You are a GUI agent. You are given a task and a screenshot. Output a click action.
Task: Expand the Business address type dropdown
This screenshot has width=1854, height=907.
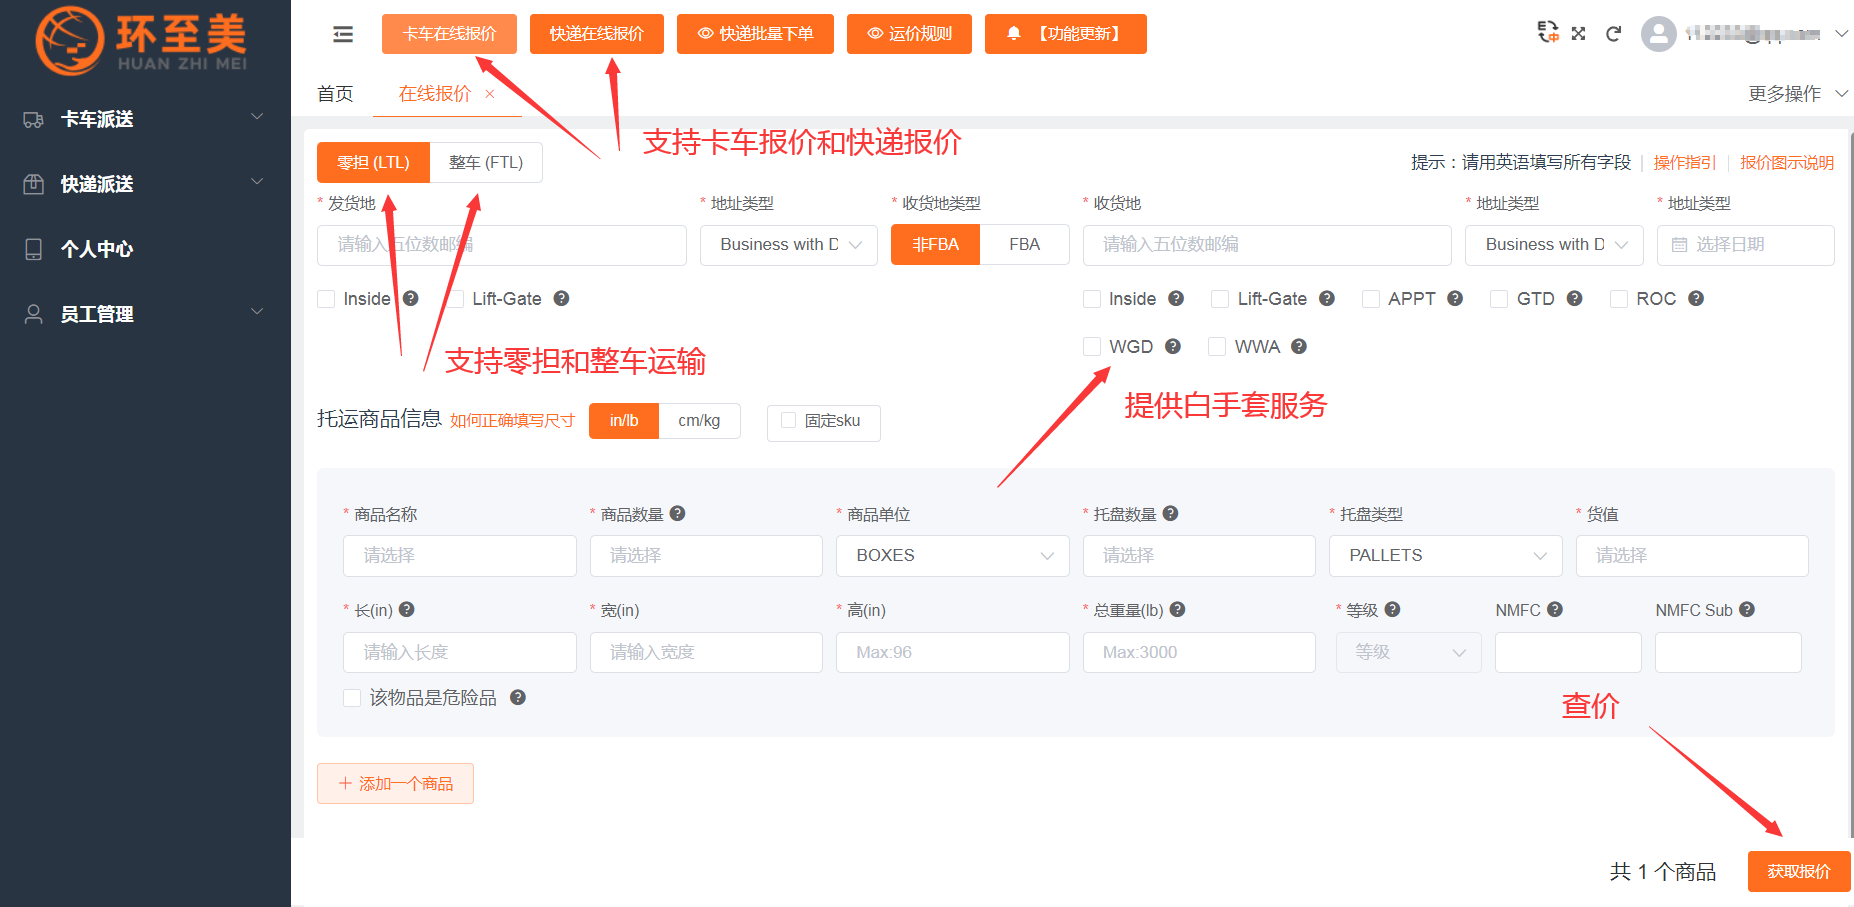pyautogui.click(x=788, y=244)
